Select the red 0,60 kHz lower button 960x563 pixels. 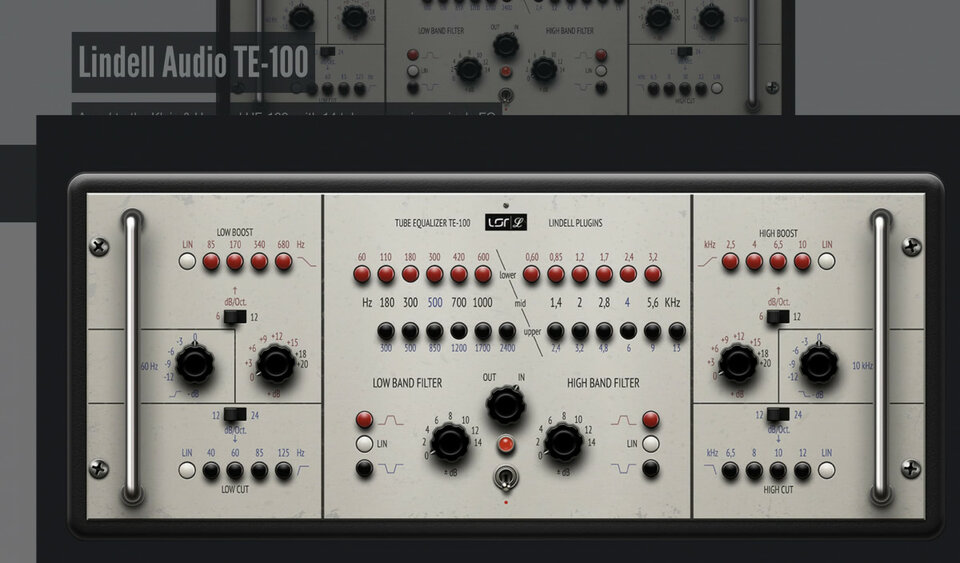click(x=531, y=274)
